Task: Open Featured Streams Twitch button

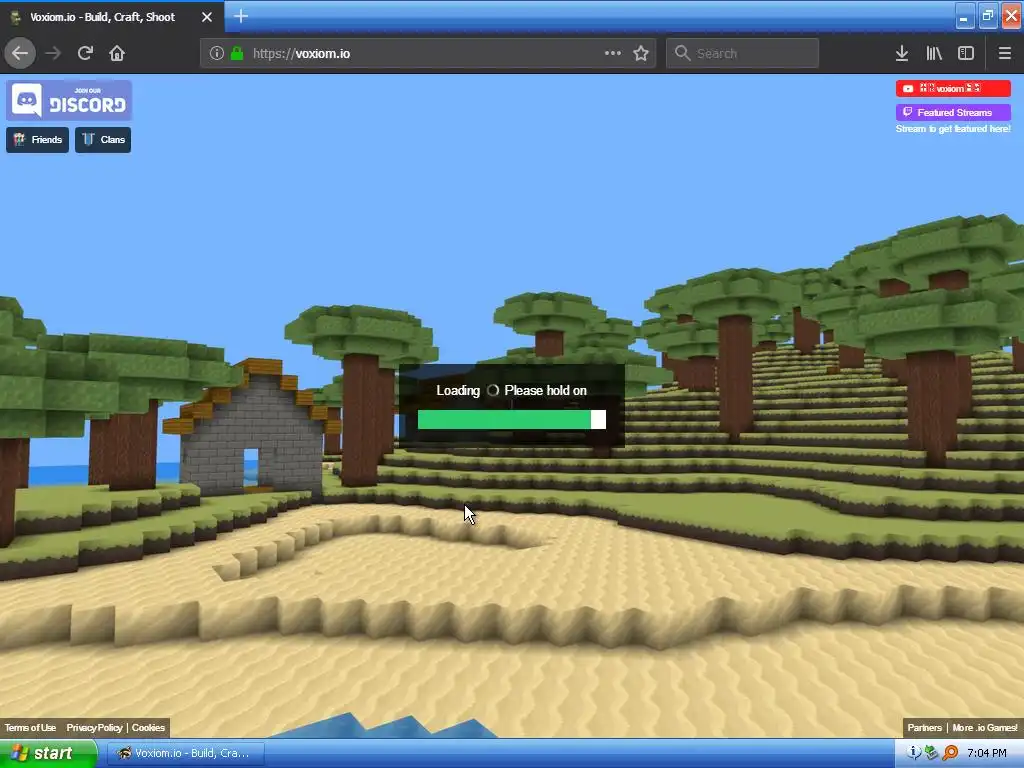Action: pos(953,112)
